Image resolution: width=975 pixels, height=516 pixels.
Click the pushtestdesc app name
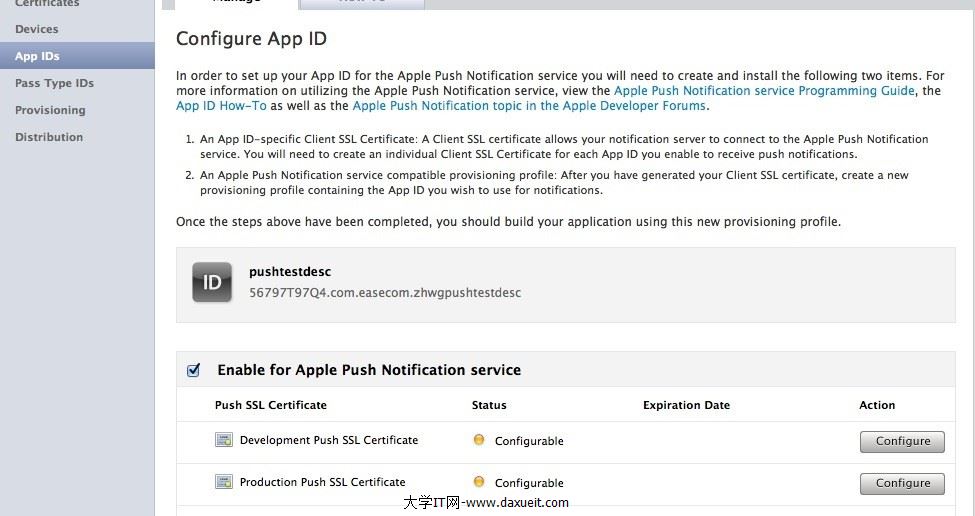(x=290, y=271)
